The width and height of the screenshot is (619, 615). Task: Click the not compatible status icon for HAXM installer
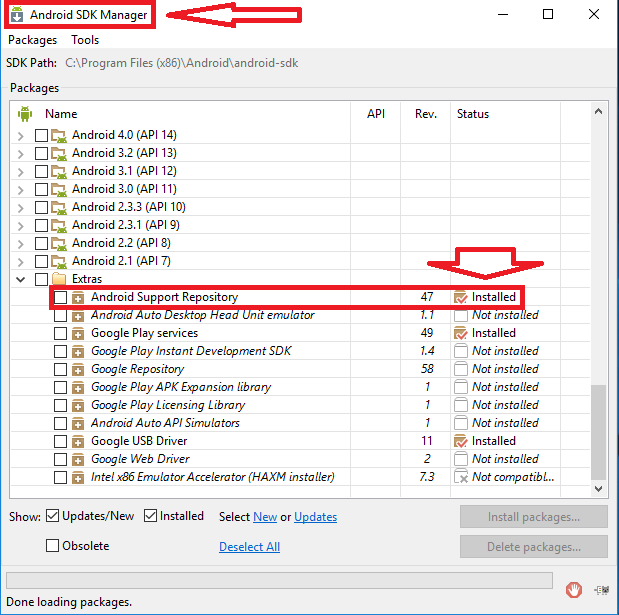(x=461, y=476)
